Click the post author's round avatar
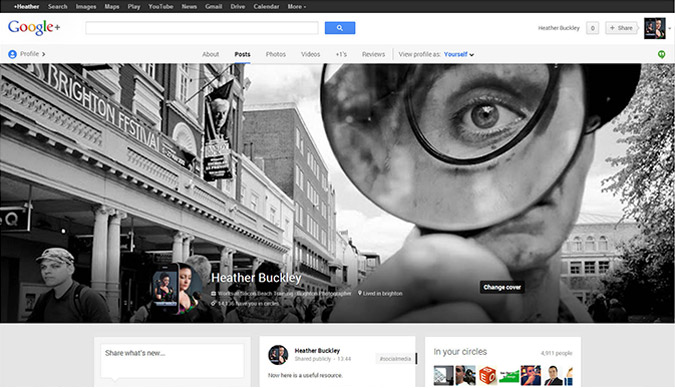 click(278, 355)
